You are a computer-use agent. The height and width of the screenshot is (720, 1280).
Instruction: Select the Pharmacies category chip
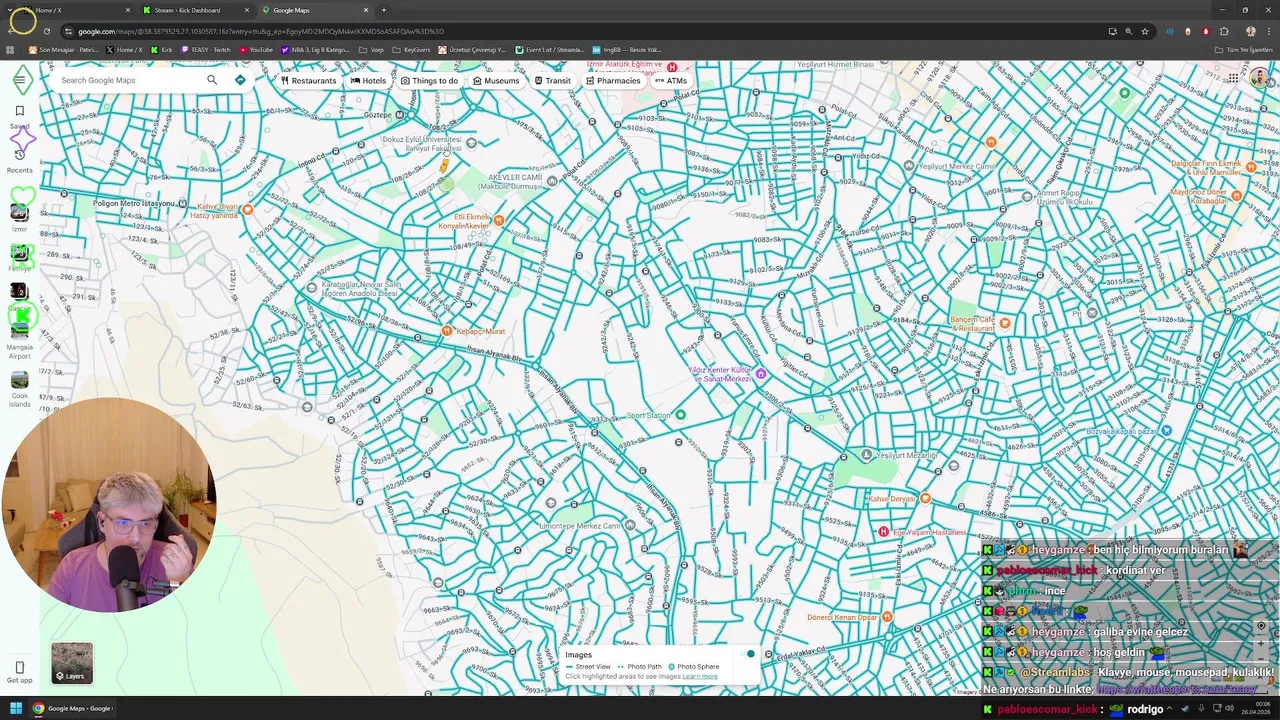[612, 81]
